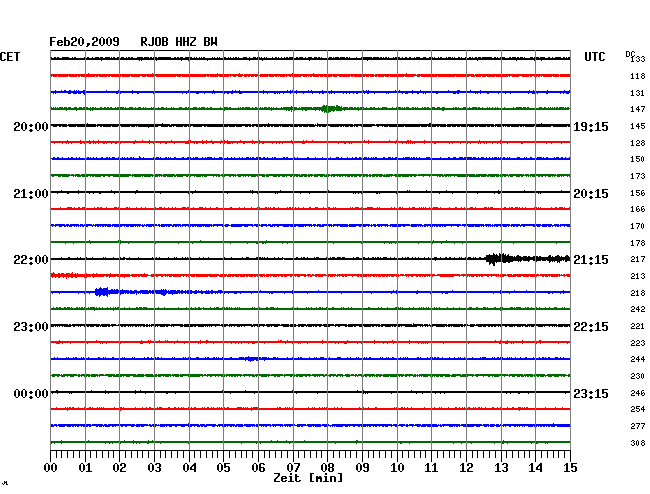Click the 19:15 UTC time label
Screen dimensions: 650x494
pos(591,126)
